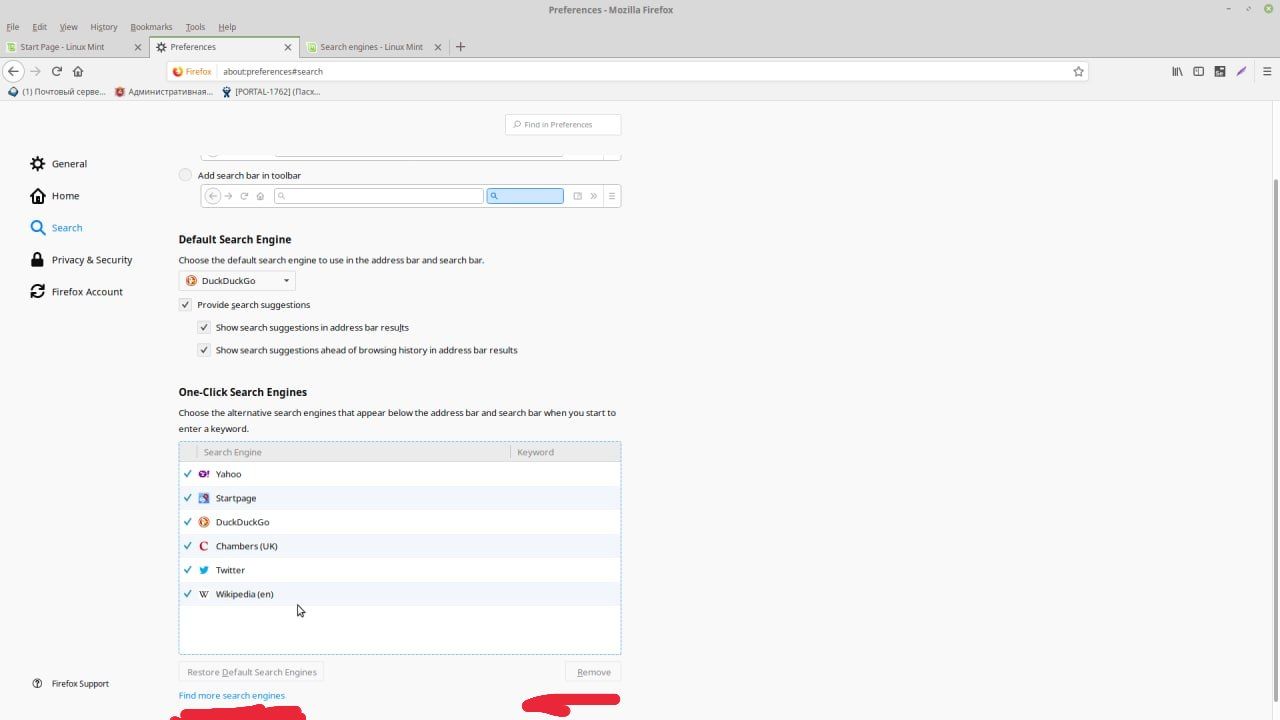Open the Edit menu
The height and width of the screenshot is (720, 1280).
coord(39,27)
